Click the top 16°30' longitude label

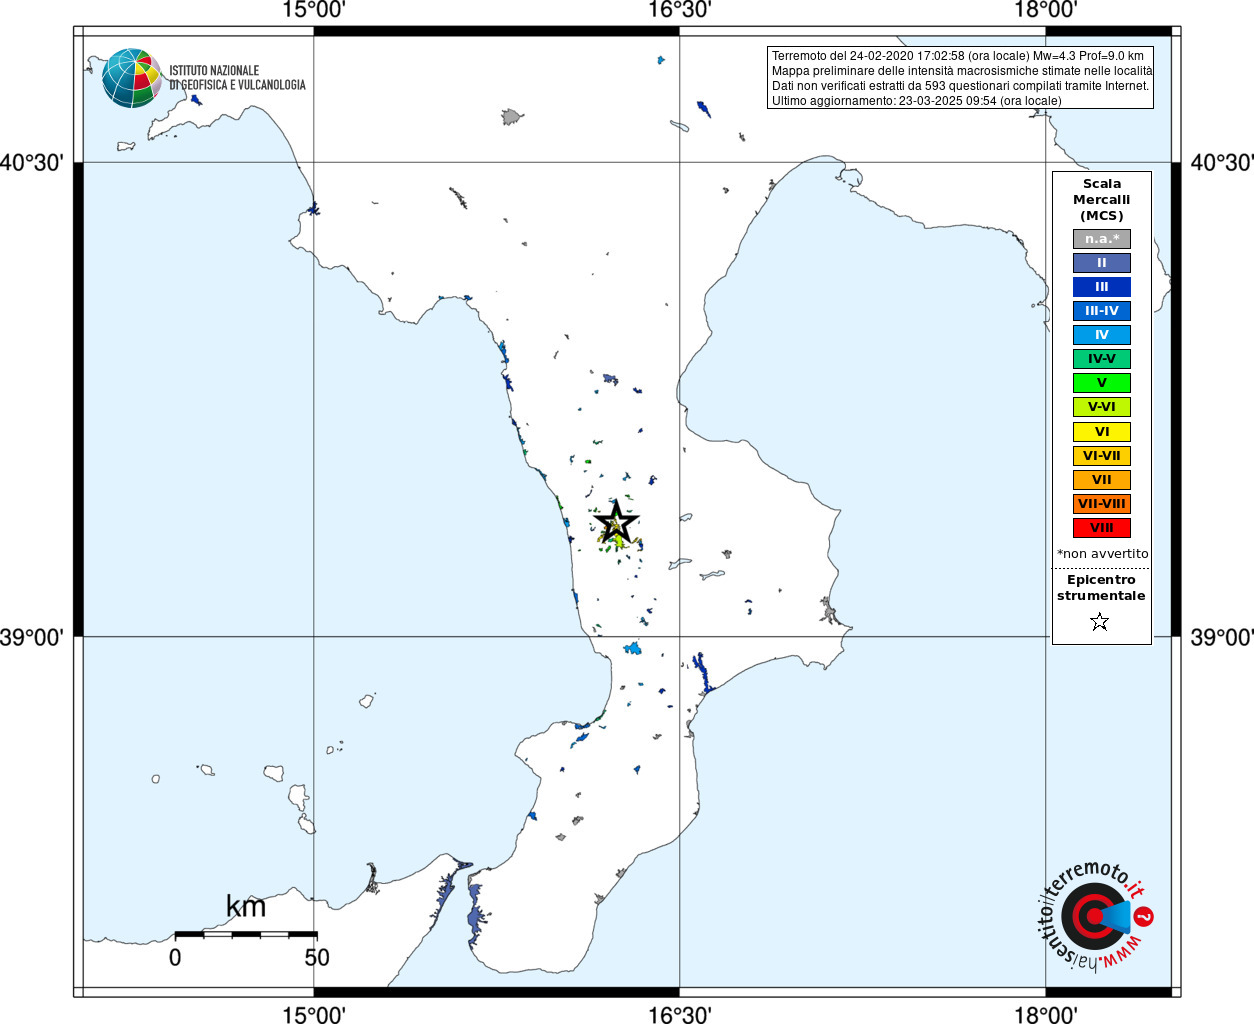coord(680,10)
